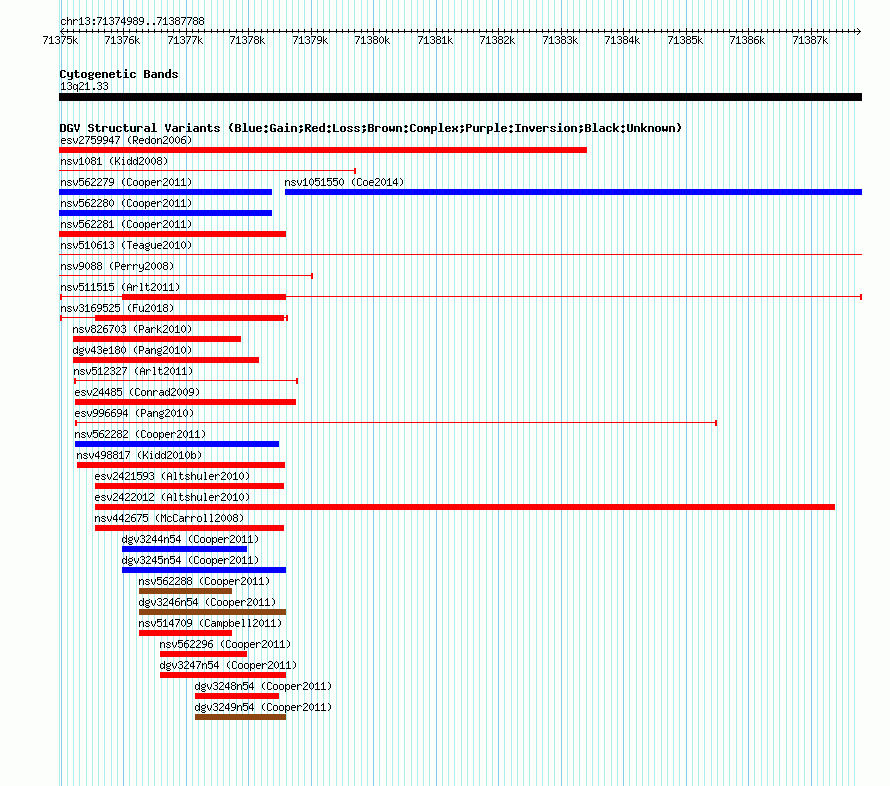The width and height of the screenshot is (890, 786).
Task: Select the red dgv3248n54 loss bar
Action: coord(237,696)
